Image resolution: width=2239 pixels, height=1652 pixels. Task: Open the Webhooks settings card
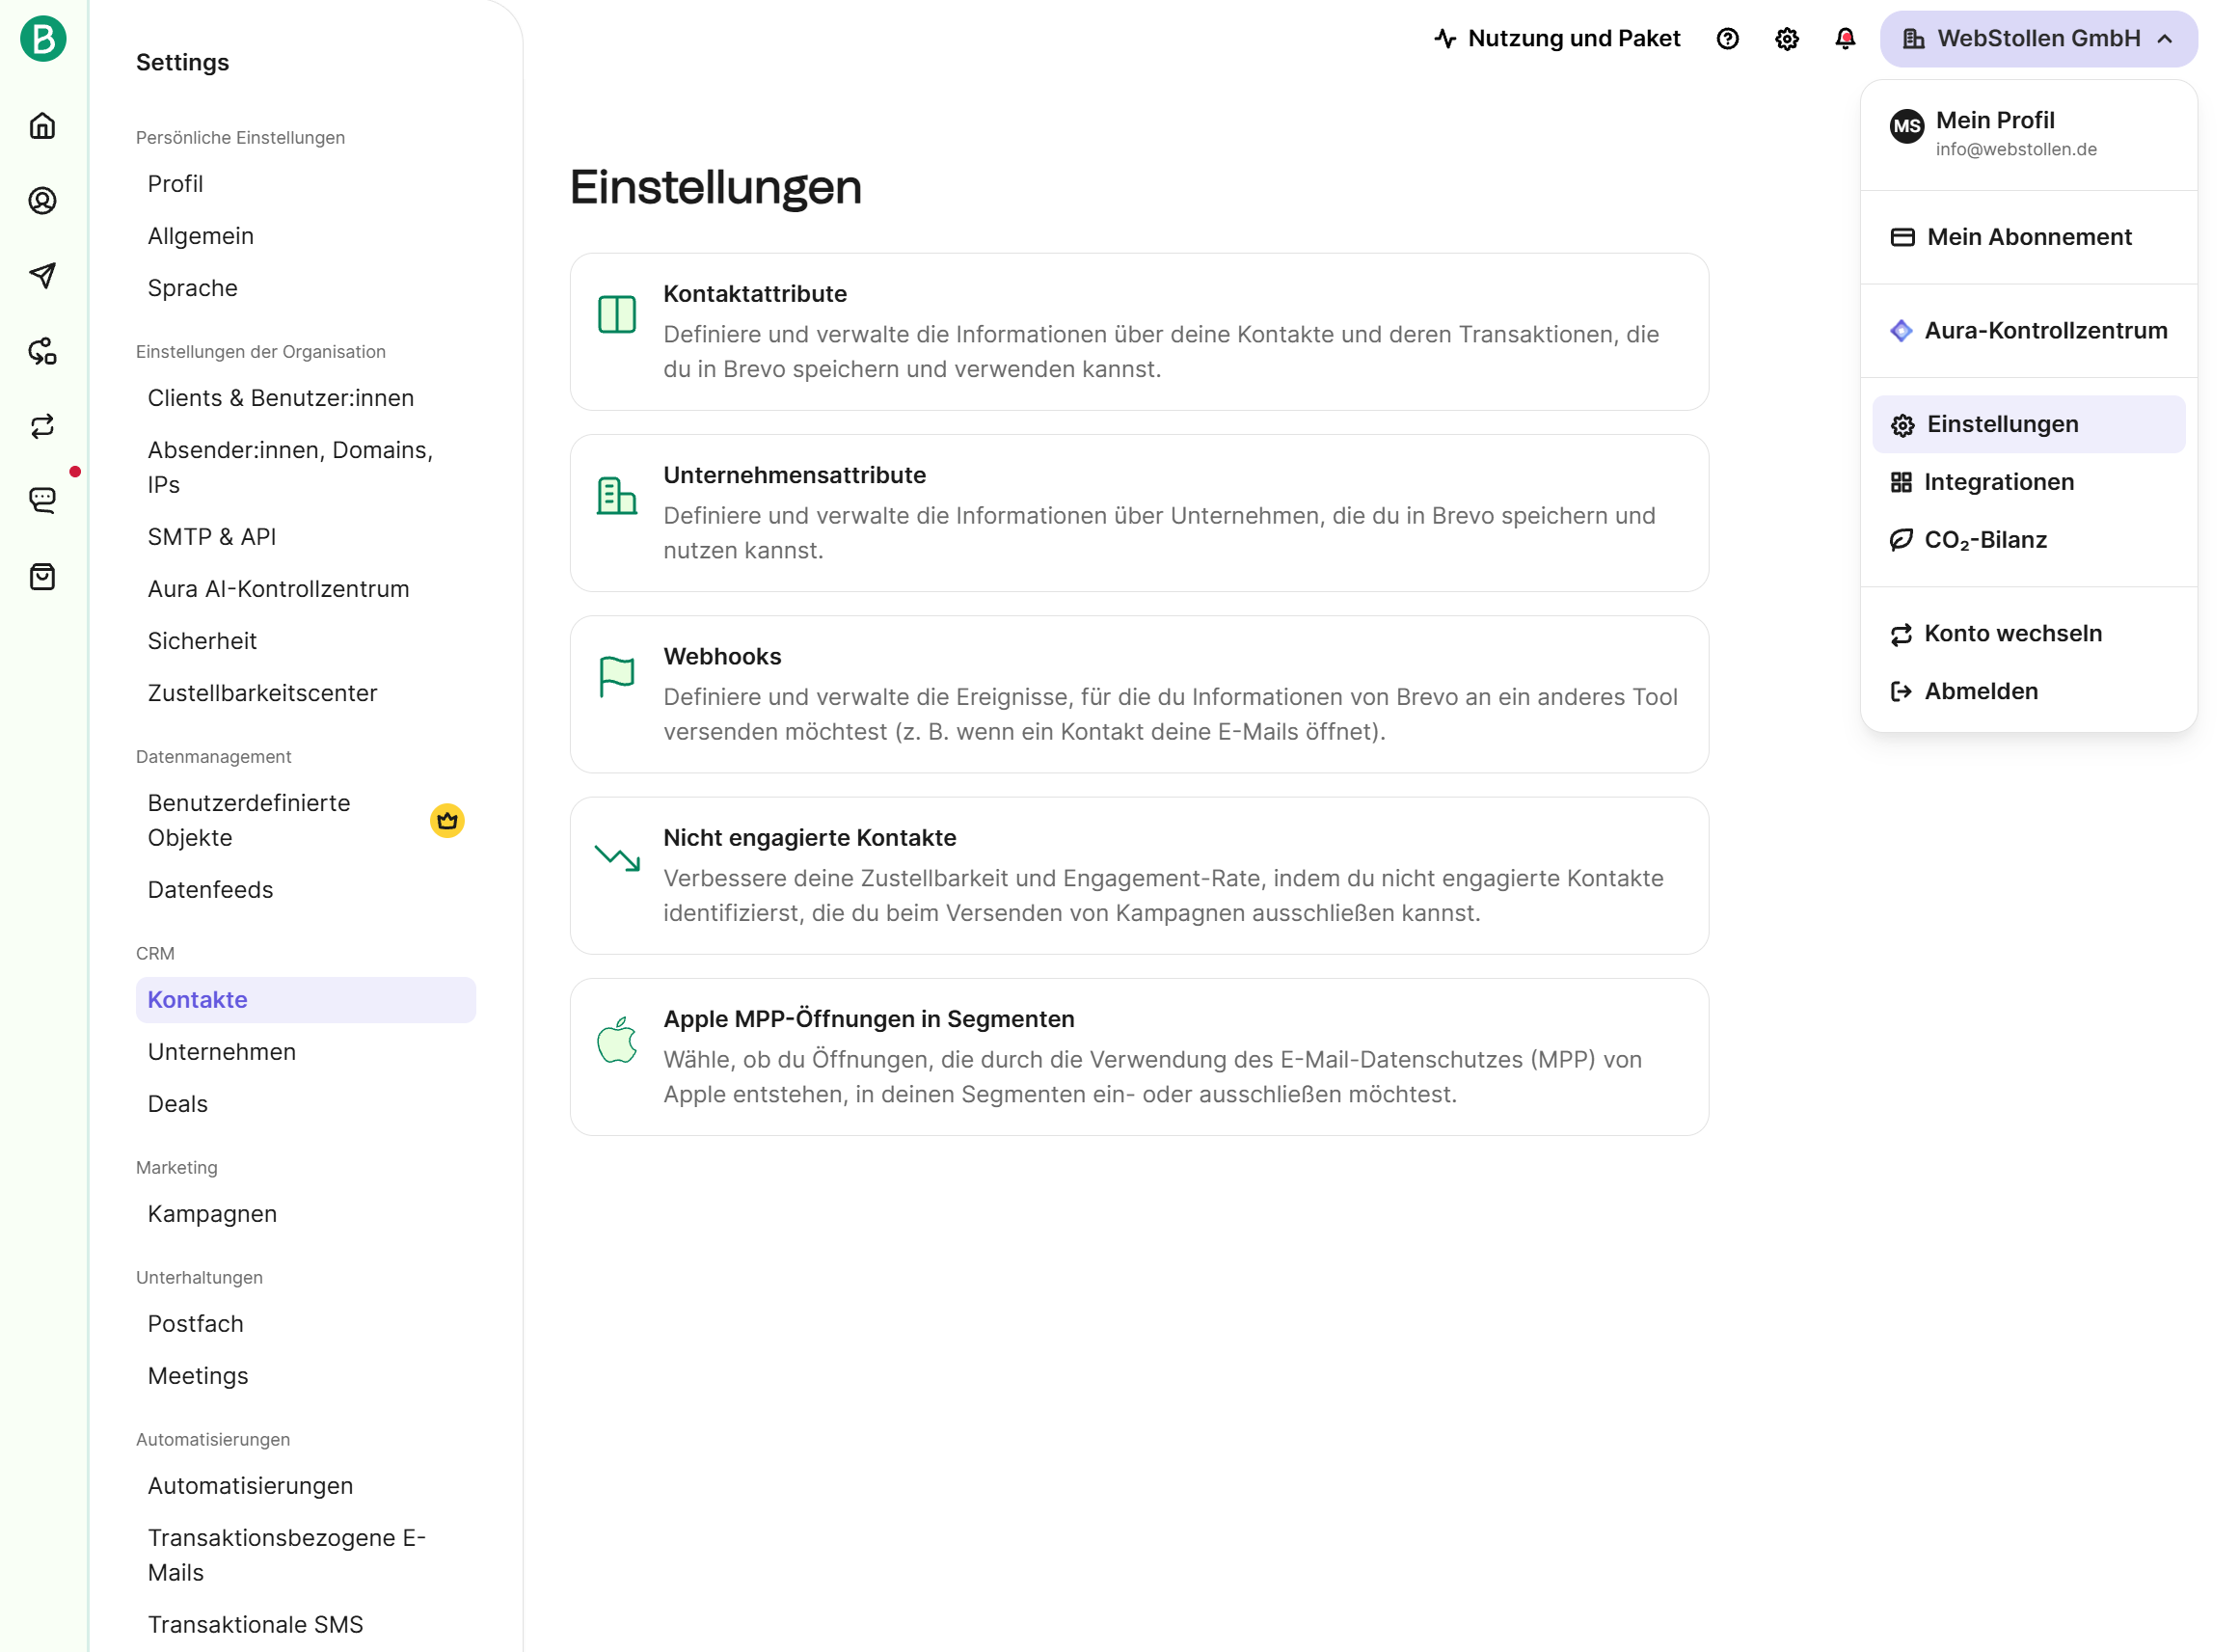coord(1138,694)
